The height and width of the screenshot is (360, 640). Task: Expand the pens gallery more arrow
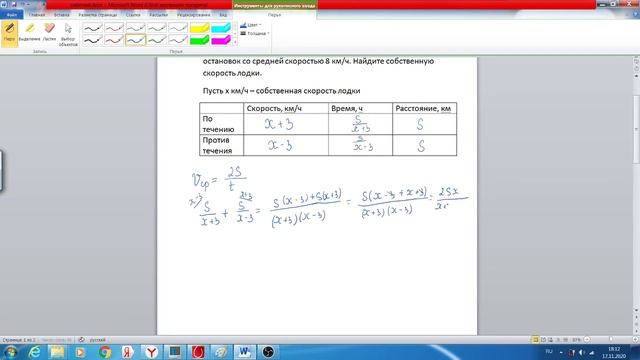click(235, 42)
